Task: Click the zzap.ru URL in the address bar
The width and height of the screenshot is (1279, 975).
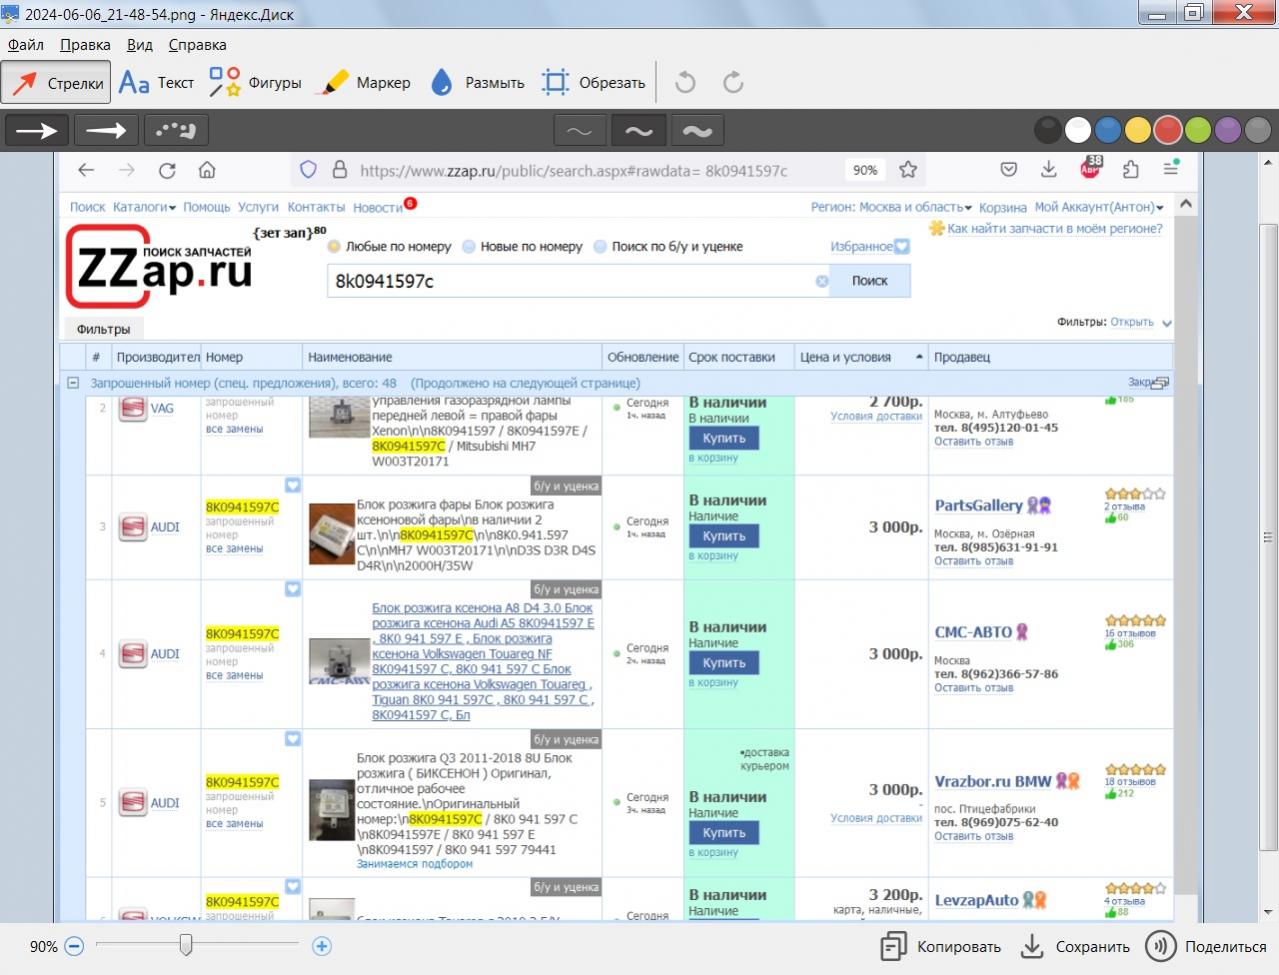Action: click(573, 170)
